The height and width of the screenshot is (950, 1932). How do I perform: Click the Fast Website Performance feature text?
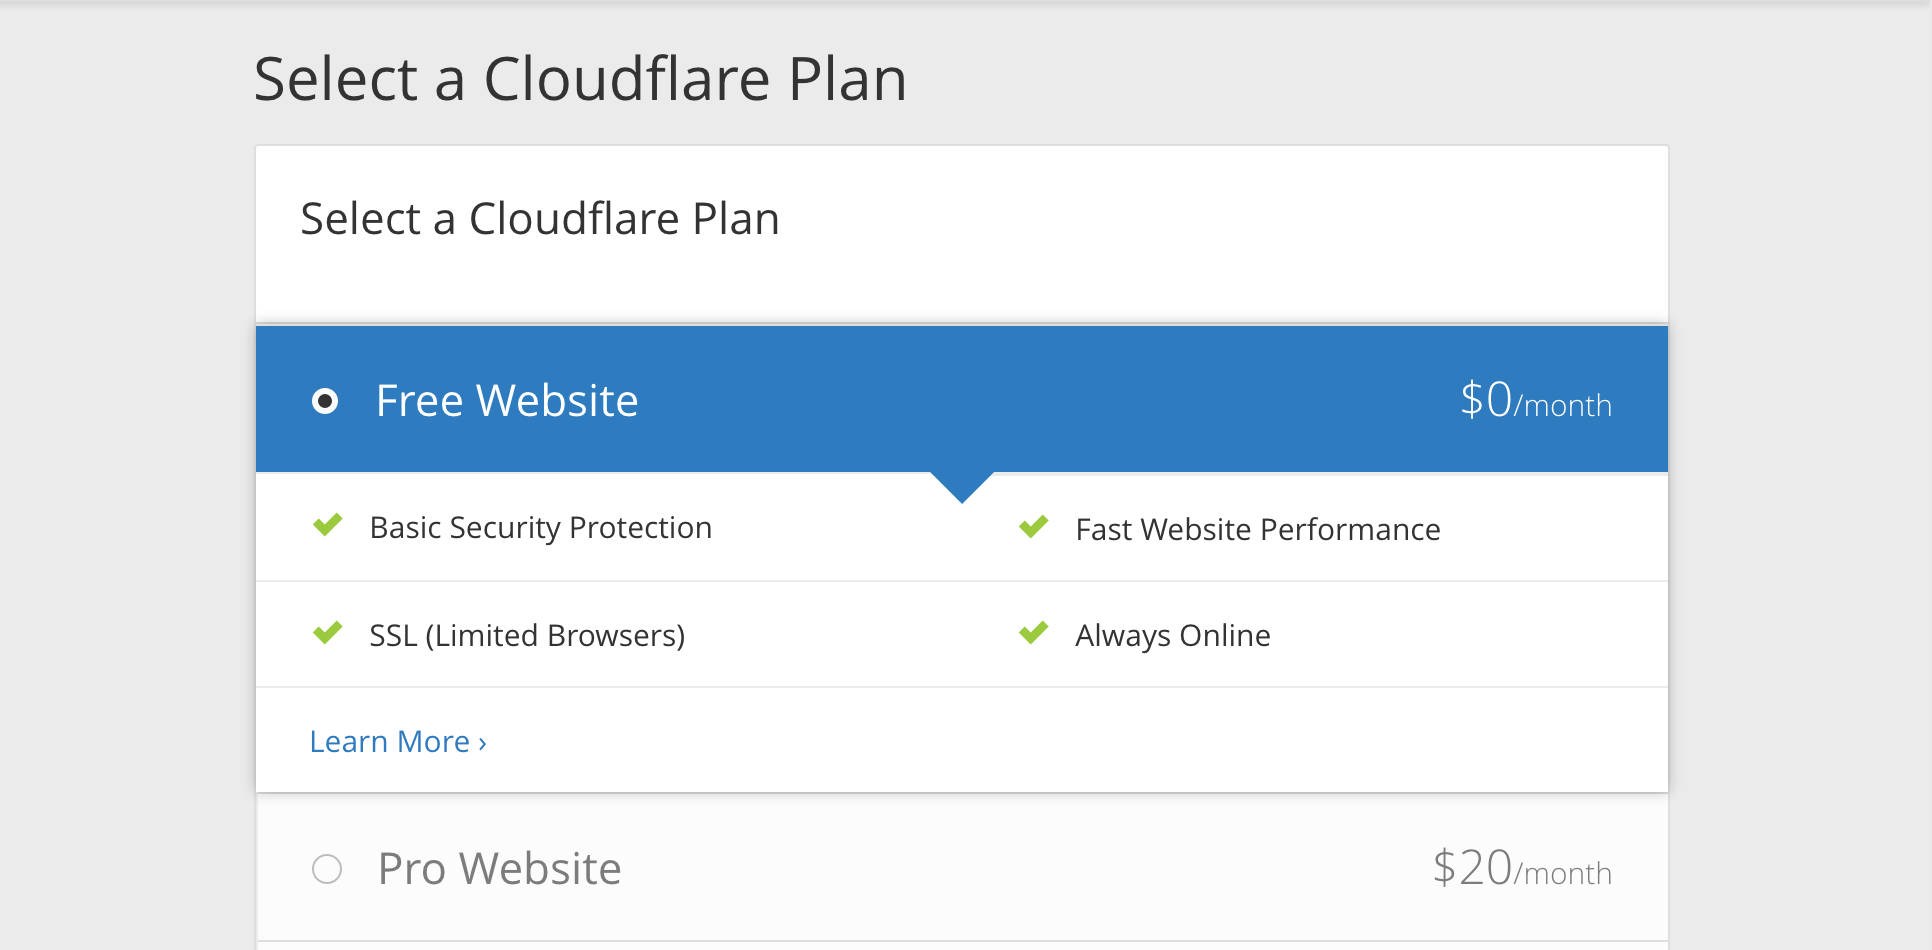tap(1258, 529)
